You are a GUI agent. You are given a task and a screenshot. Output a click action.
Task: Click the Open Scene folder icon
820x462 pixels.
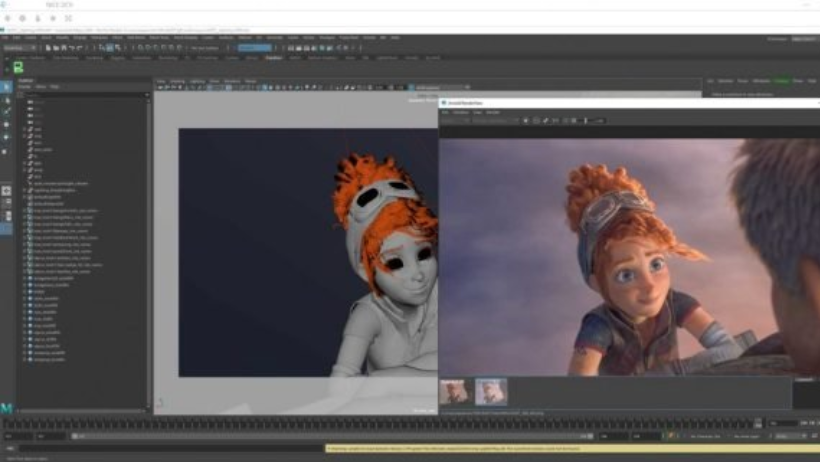56,48
